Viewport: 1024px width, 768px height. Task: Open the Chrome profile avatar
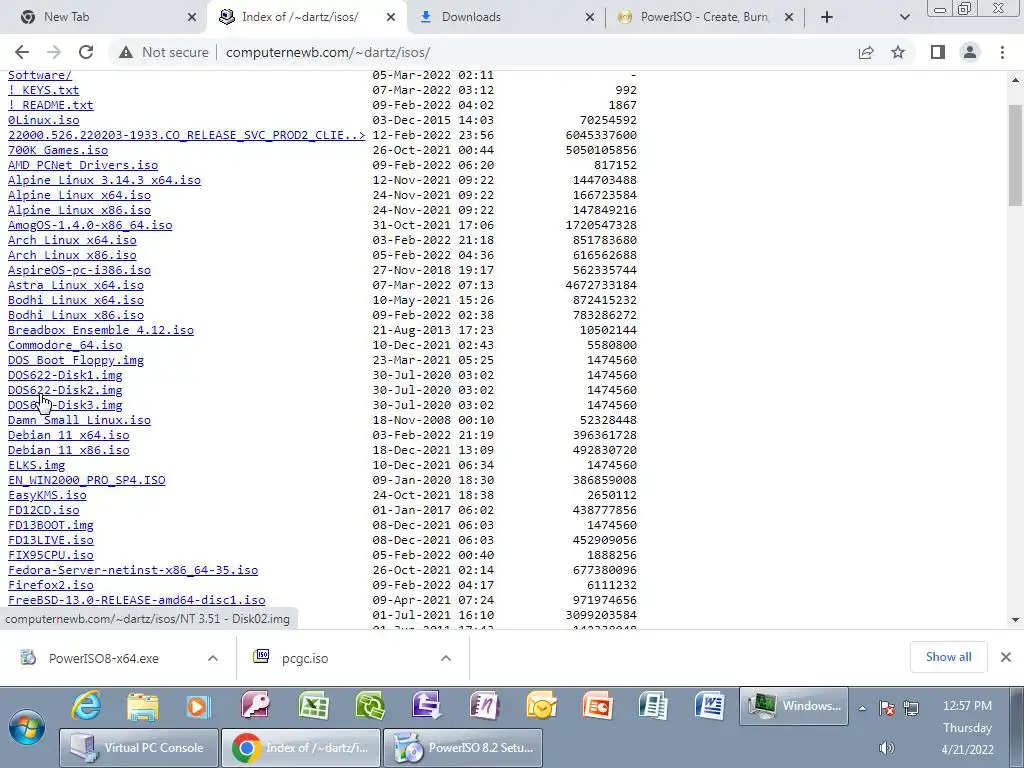pyautogui.click(x=970, y=52)
